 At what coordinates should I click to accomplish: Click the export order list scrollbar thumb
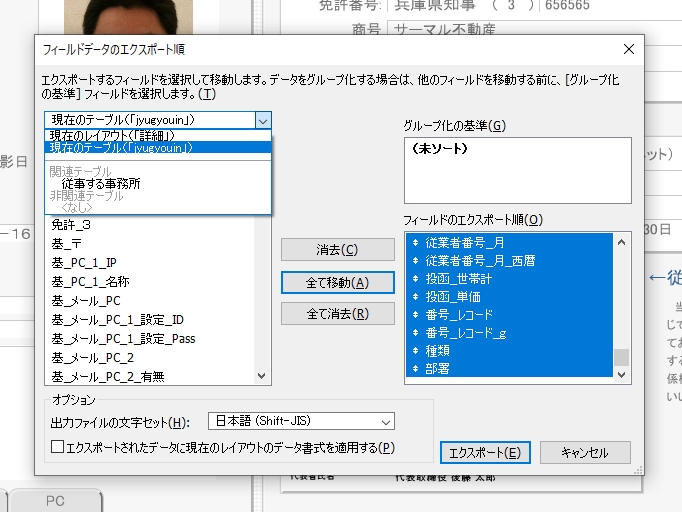coord(622,358)
